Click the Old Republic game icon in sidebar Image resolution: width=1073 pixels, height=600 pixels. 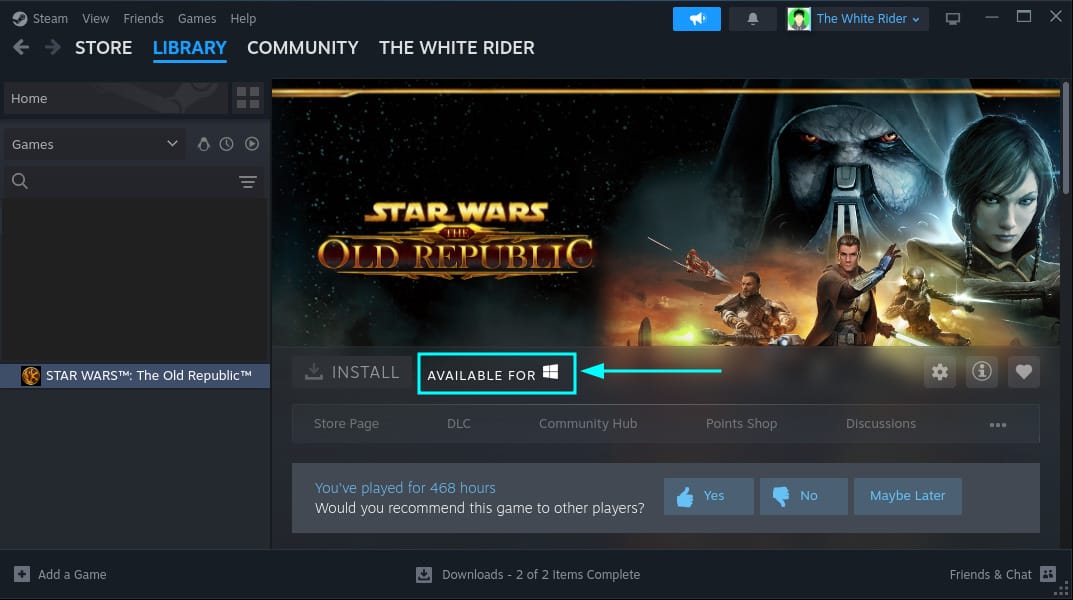(31, 376)
